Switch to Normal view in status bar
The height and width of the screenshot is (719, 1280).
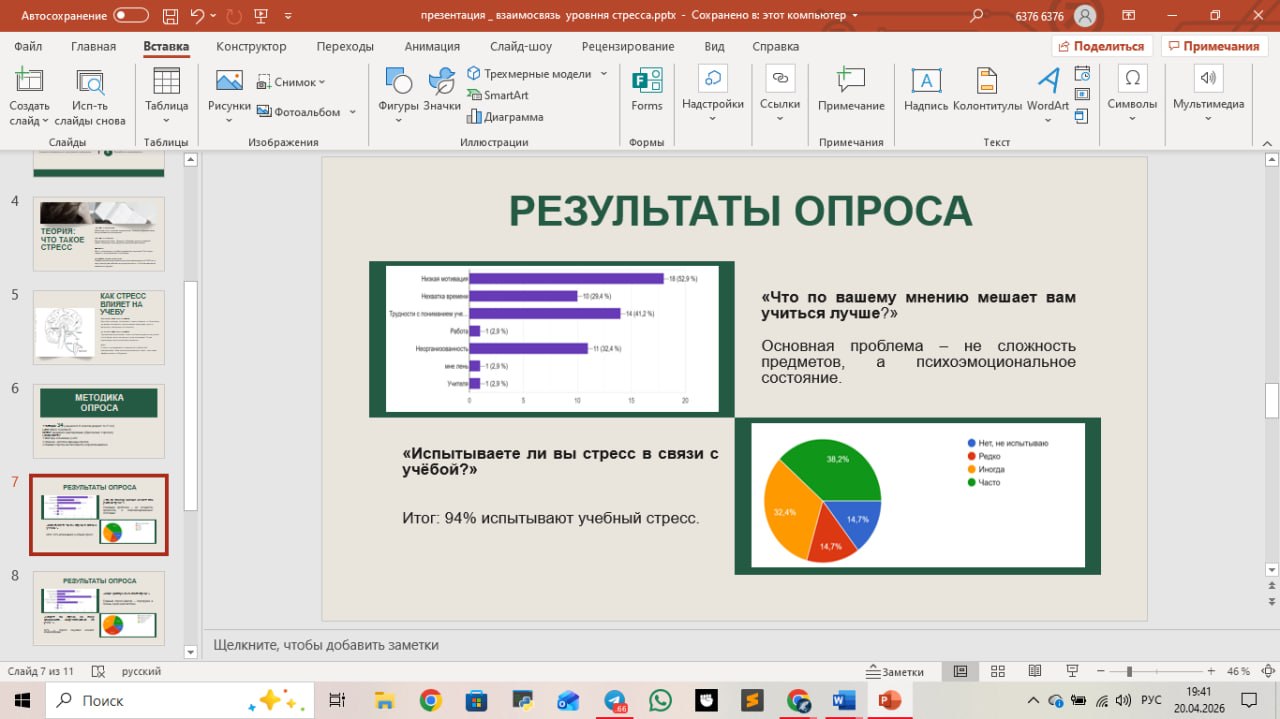[x=960, y=671]
